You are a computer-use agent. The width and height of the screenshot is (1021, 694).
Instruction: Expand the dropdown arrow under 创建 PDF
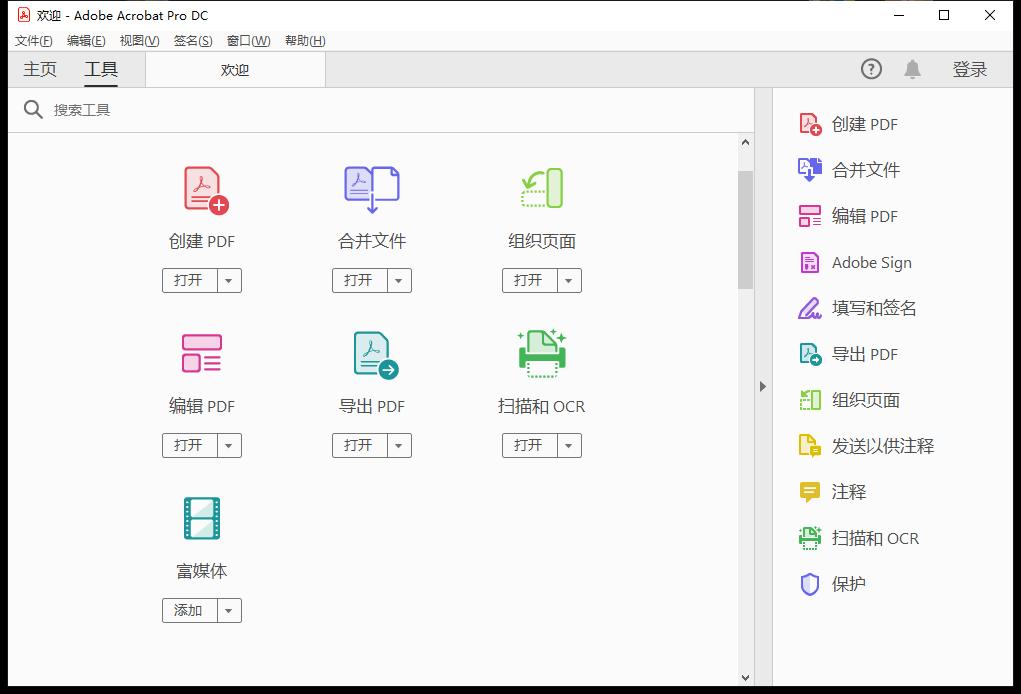point(229,281)
